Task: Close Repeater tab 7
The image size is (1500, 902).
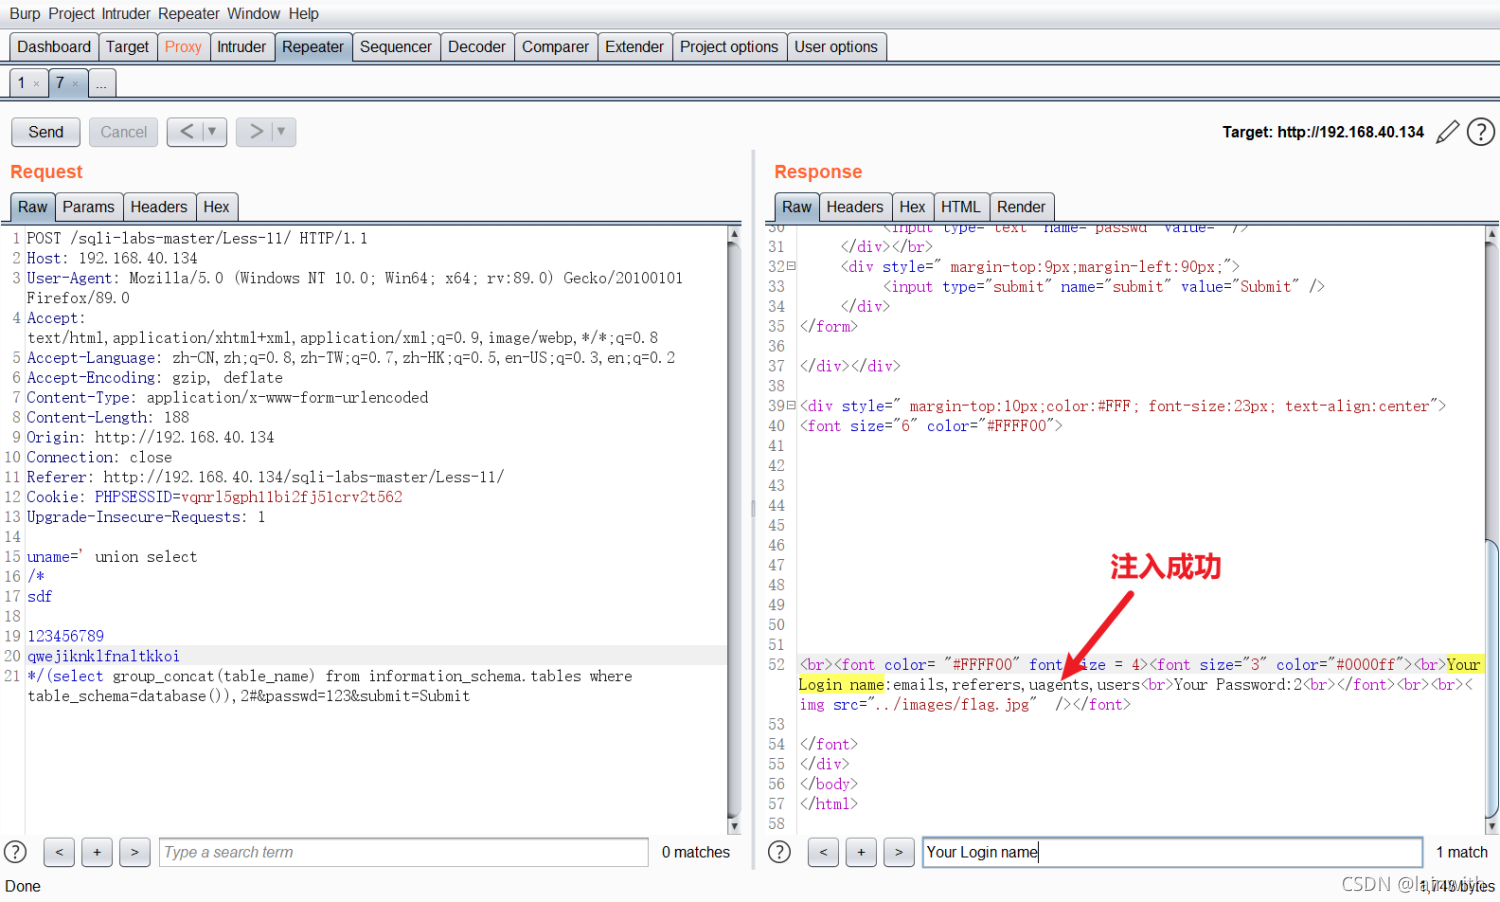Action: [76, 84]
